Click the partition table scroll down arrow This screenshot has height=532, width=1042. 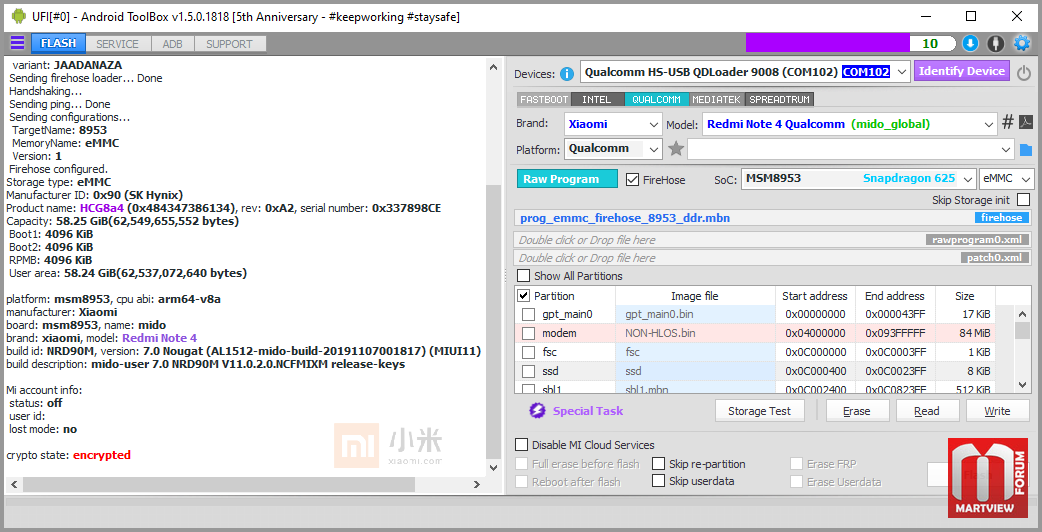tap(1022, 383)
